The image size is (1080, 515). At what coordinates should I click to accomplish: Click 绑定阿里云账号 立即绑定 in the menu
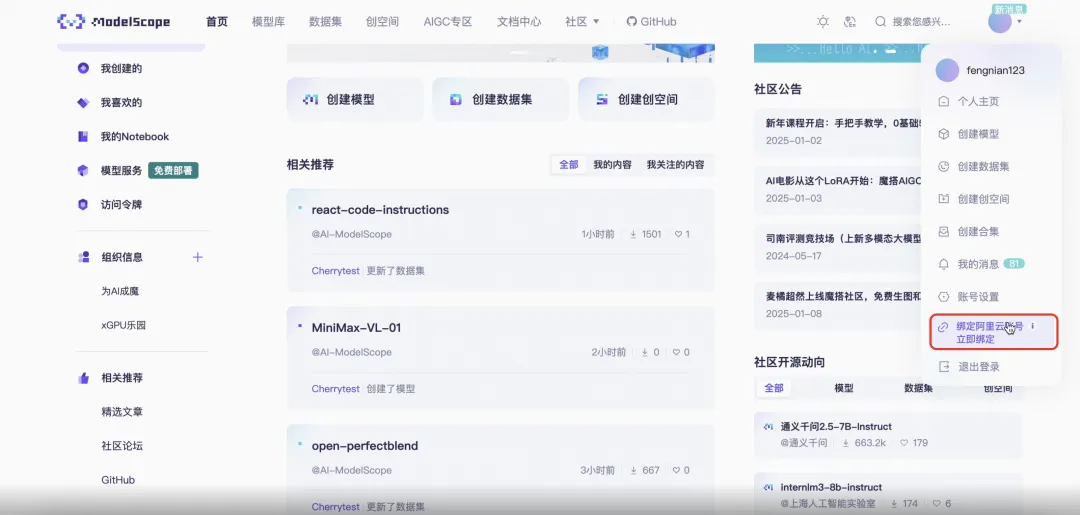pyautogui.click(x=994, y=332)
